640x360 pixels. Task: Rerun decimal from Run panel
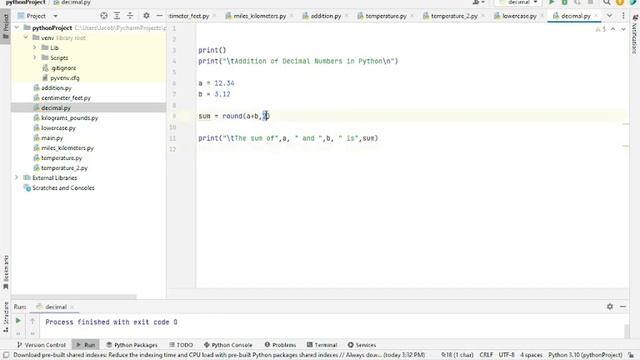pyautogui.click(x=18, y=321)
